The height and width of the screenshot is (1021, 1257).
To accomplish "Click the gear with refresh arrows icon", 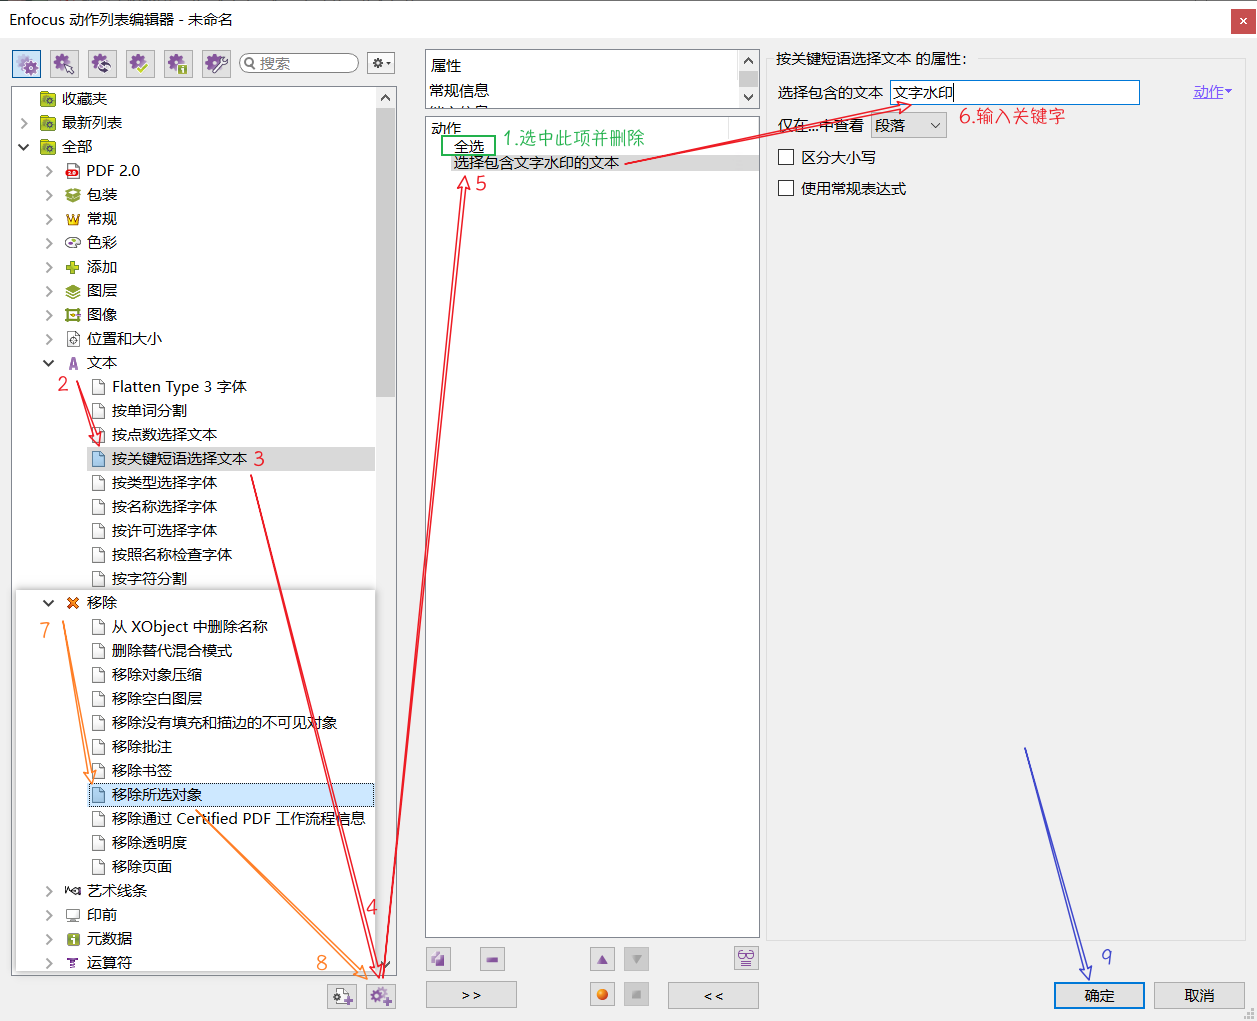I will click(102, 64).
